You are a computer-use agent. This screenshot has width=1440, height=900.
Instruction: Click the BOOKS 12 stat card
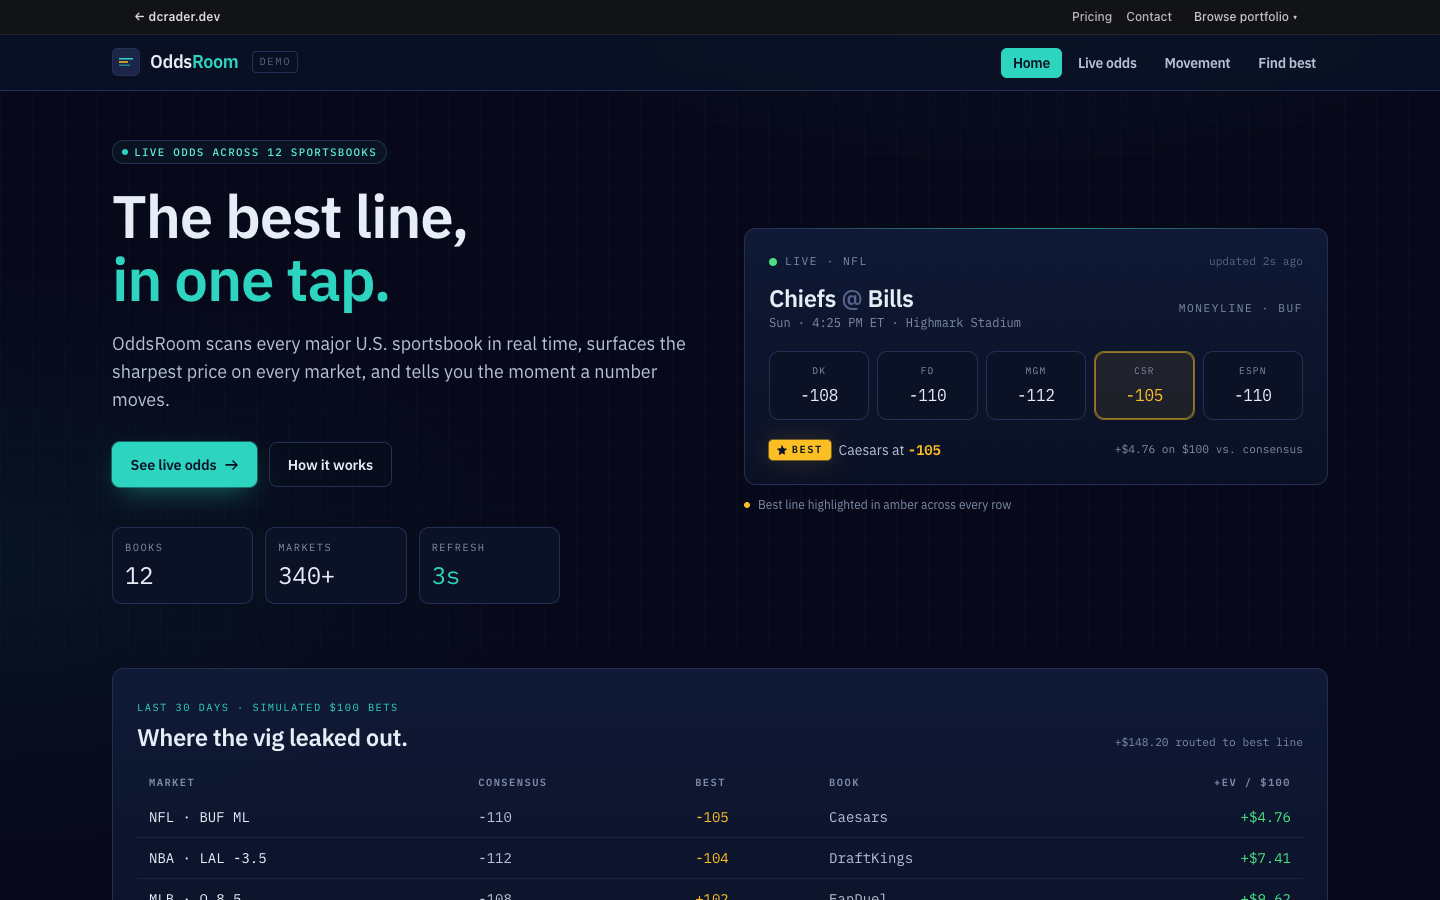[182, 565]
